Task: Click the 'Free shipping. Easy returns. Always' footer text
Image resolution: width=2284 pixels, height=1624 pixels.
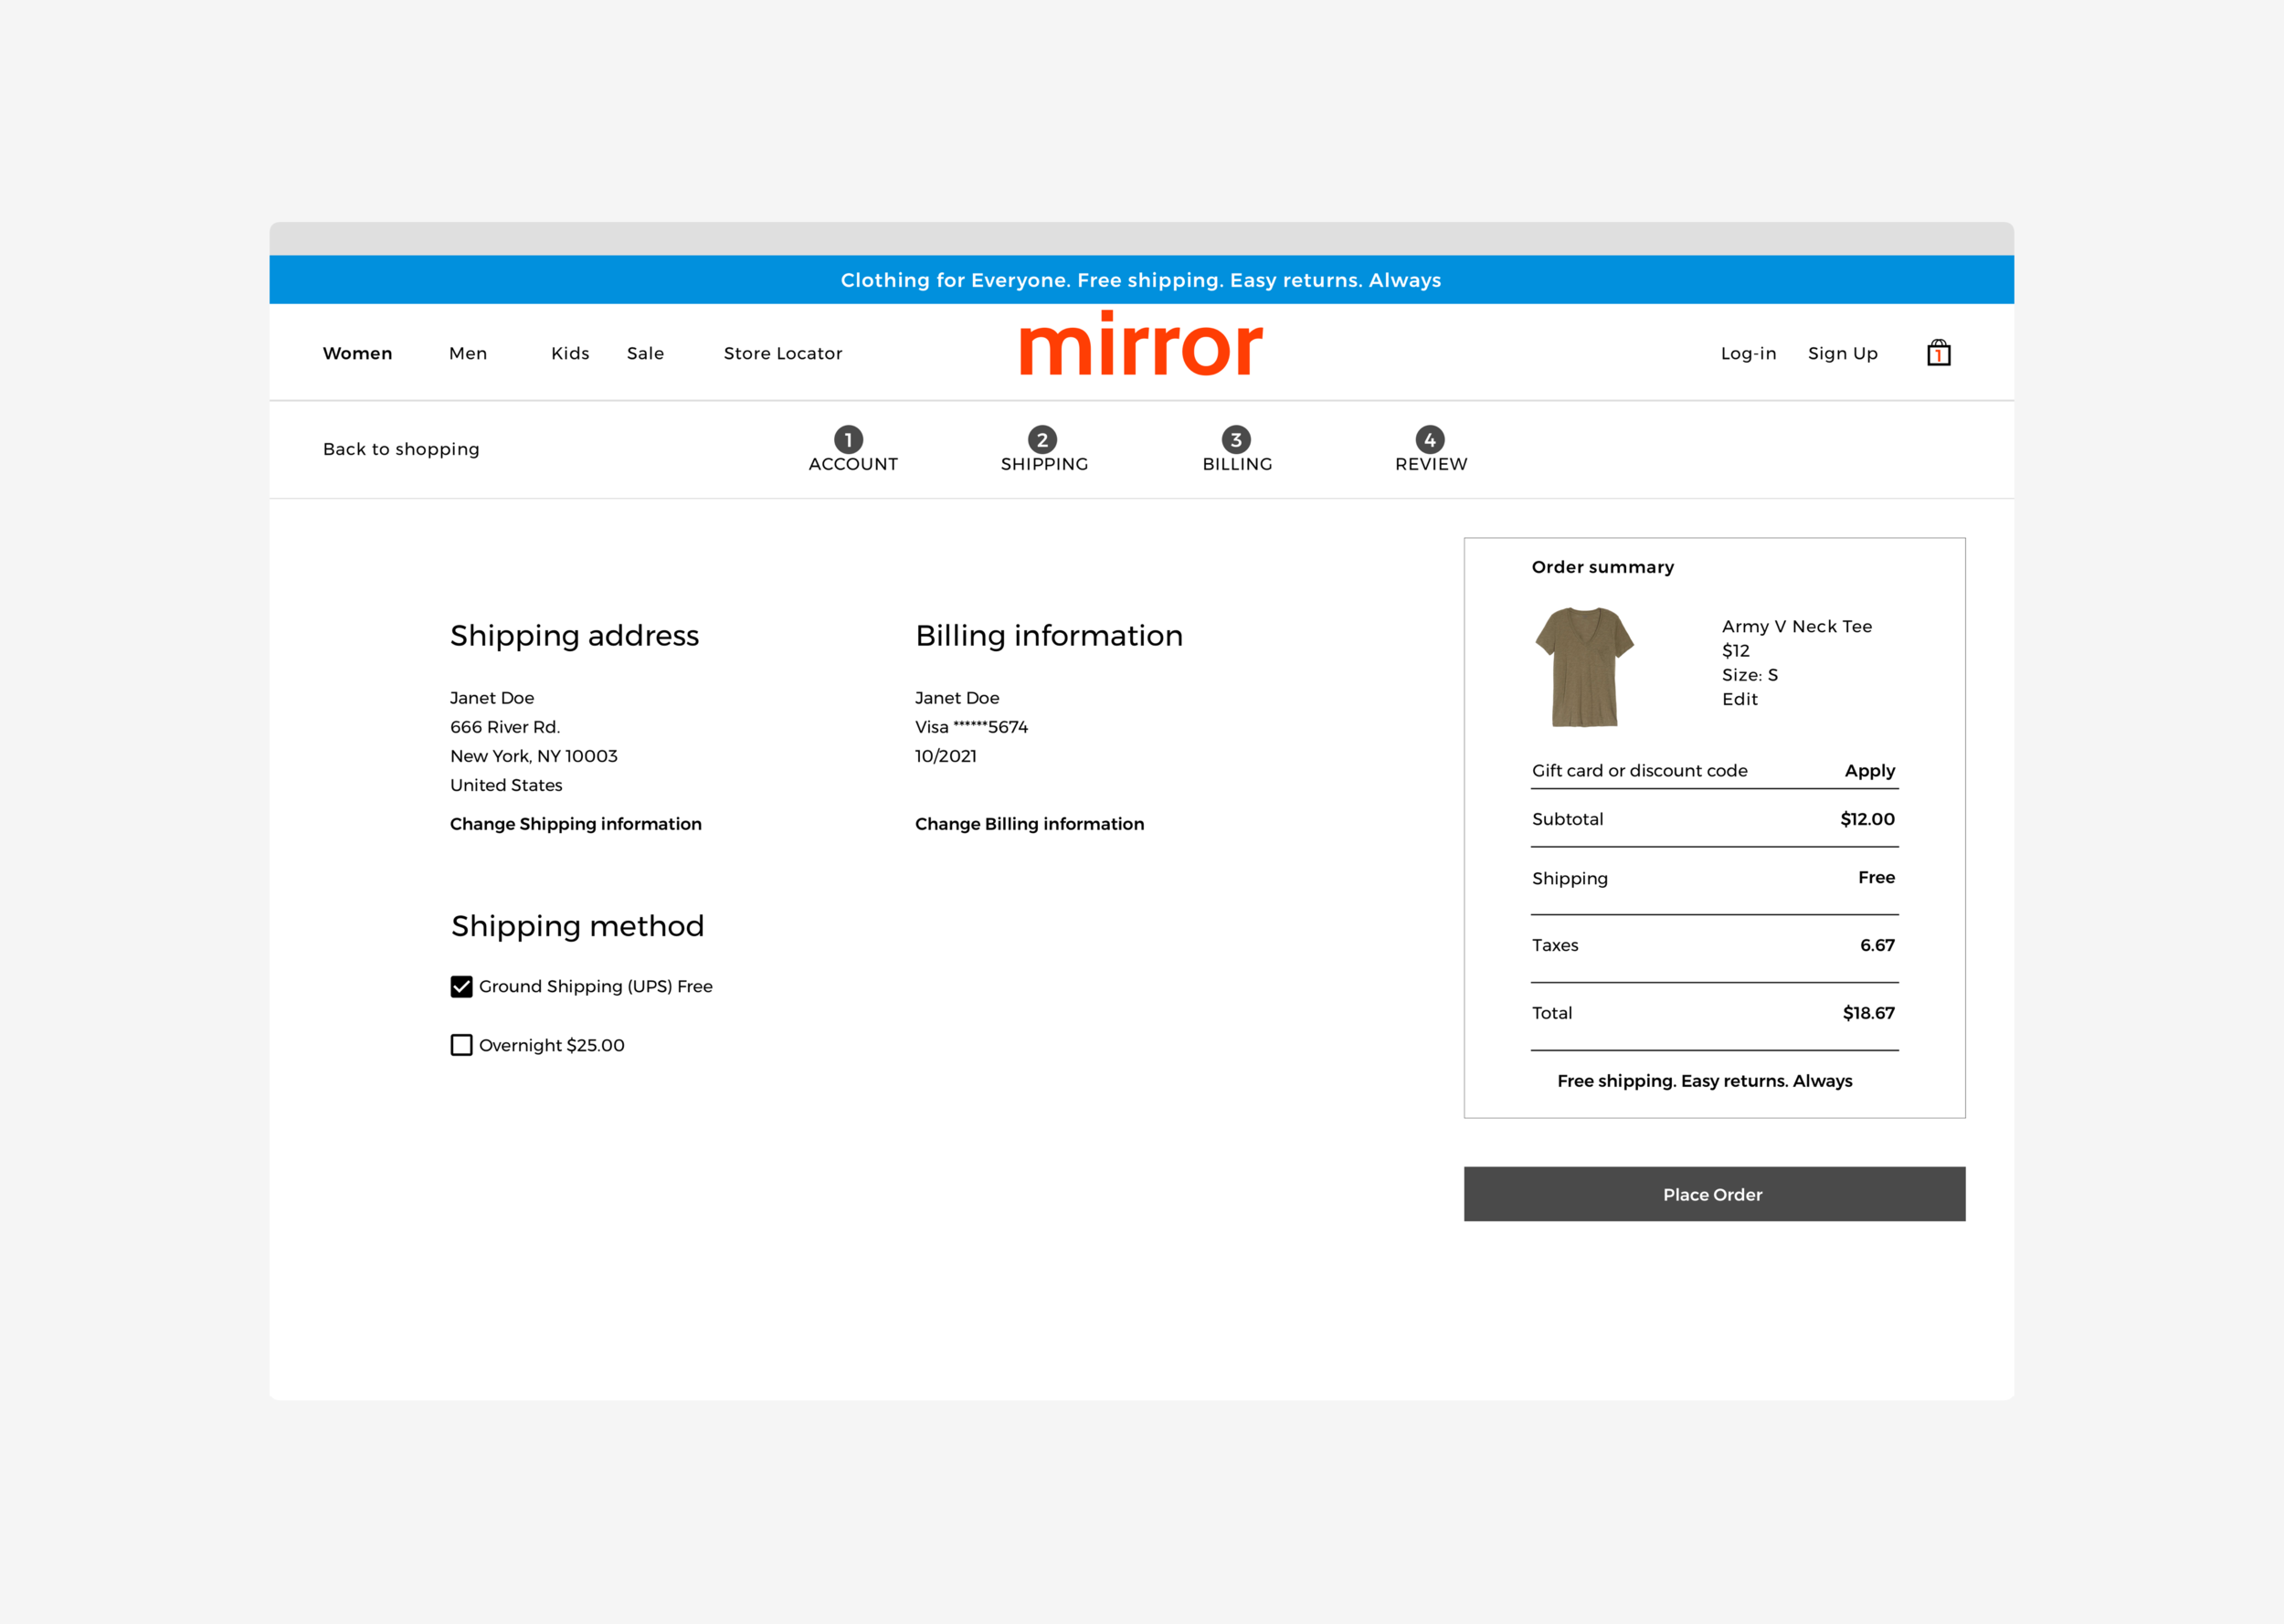Action: pyautogui.click(x=1704, y=1081)
